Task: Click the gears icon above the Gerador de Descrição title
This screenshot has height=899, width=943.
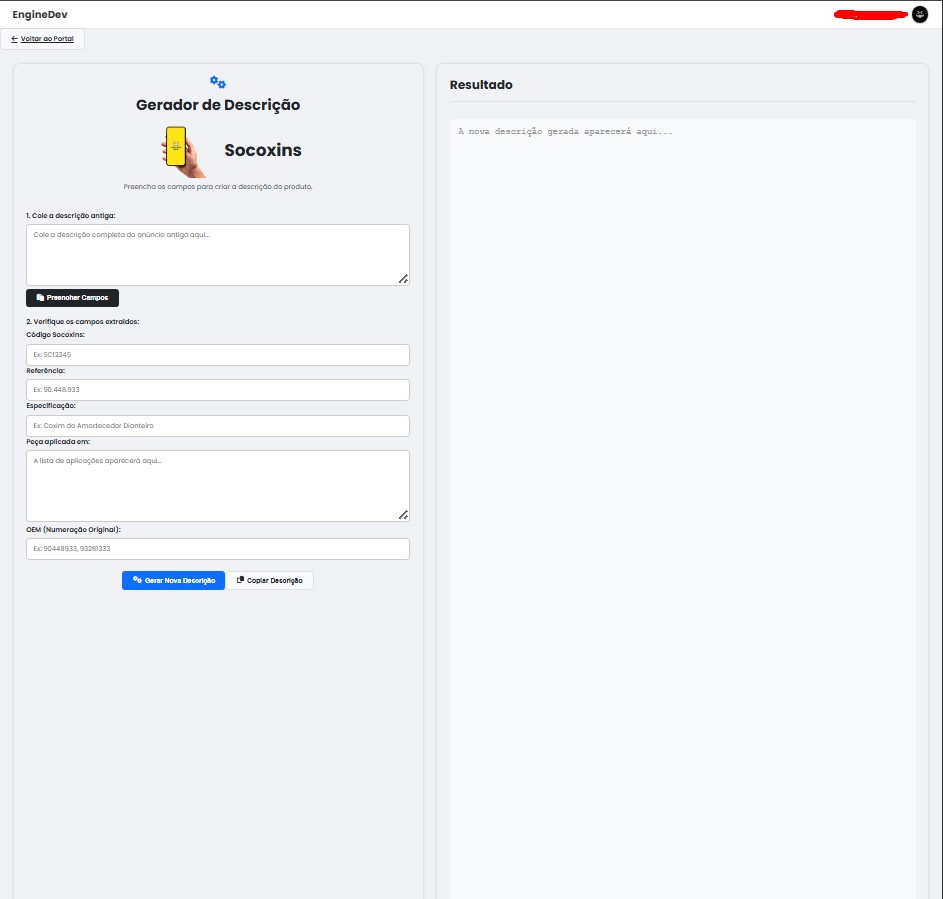Action: [x=217, y=83]
